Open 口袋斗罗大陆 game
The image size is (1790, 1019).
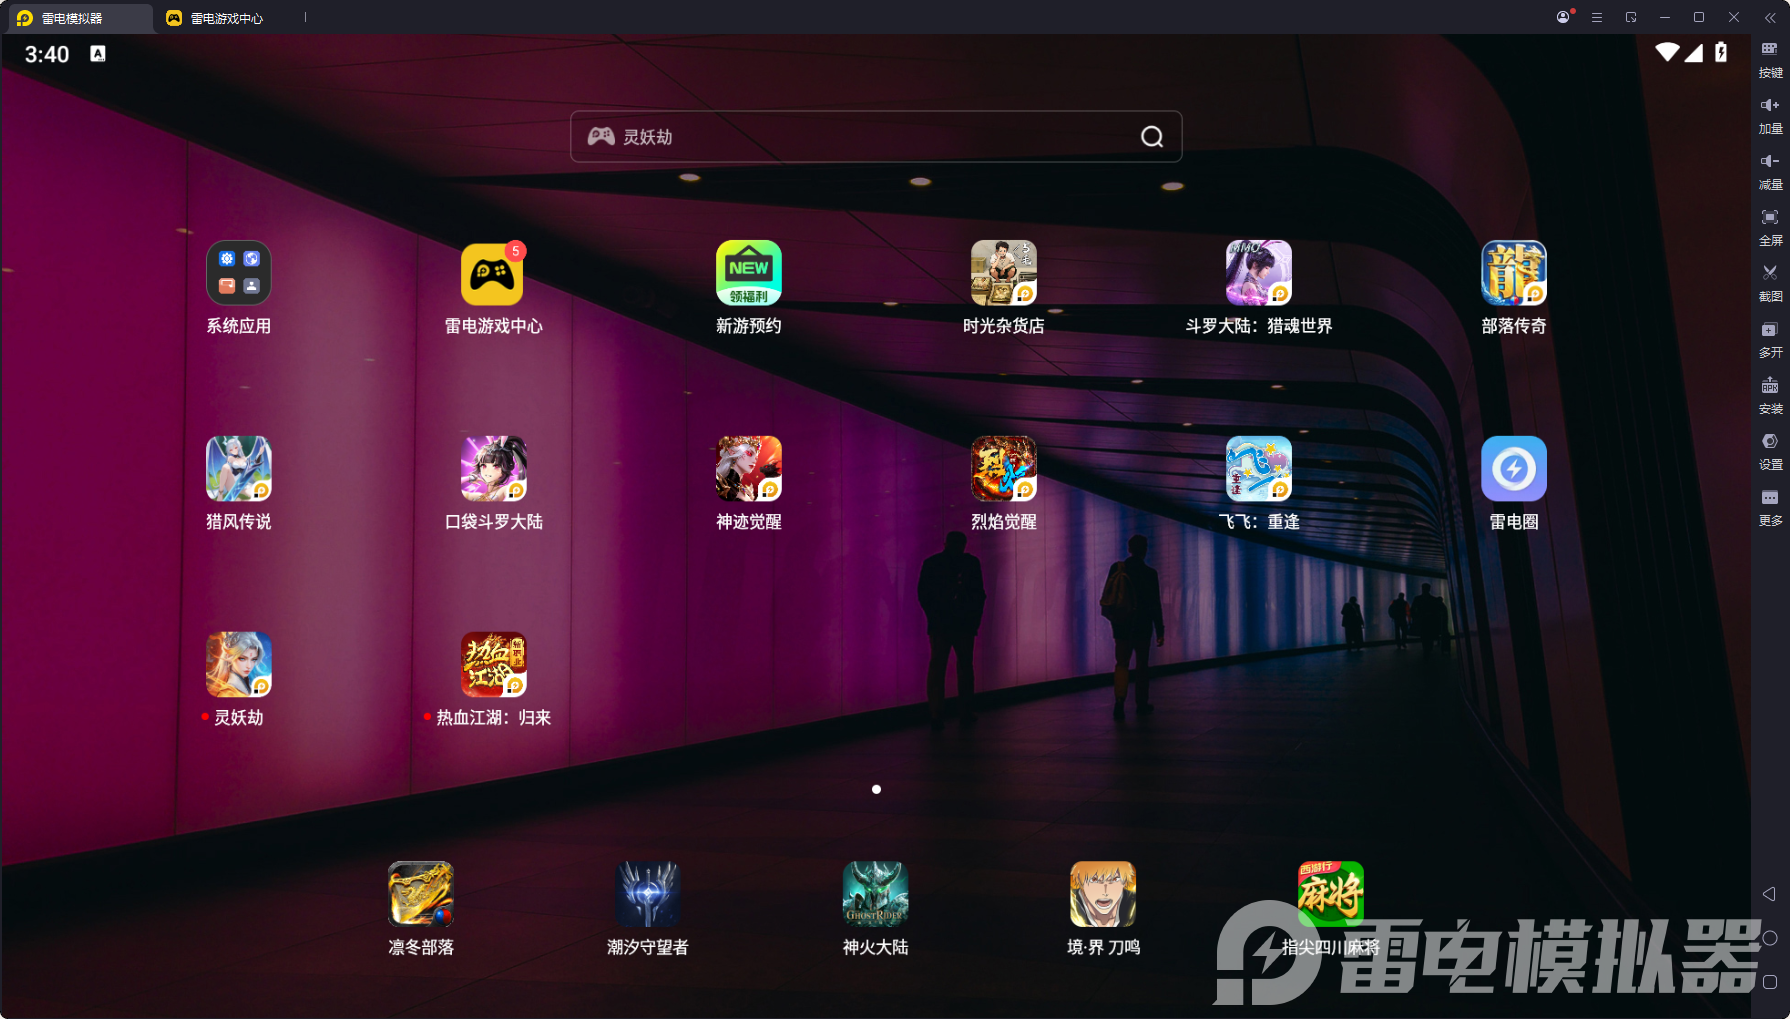[493, 469]
